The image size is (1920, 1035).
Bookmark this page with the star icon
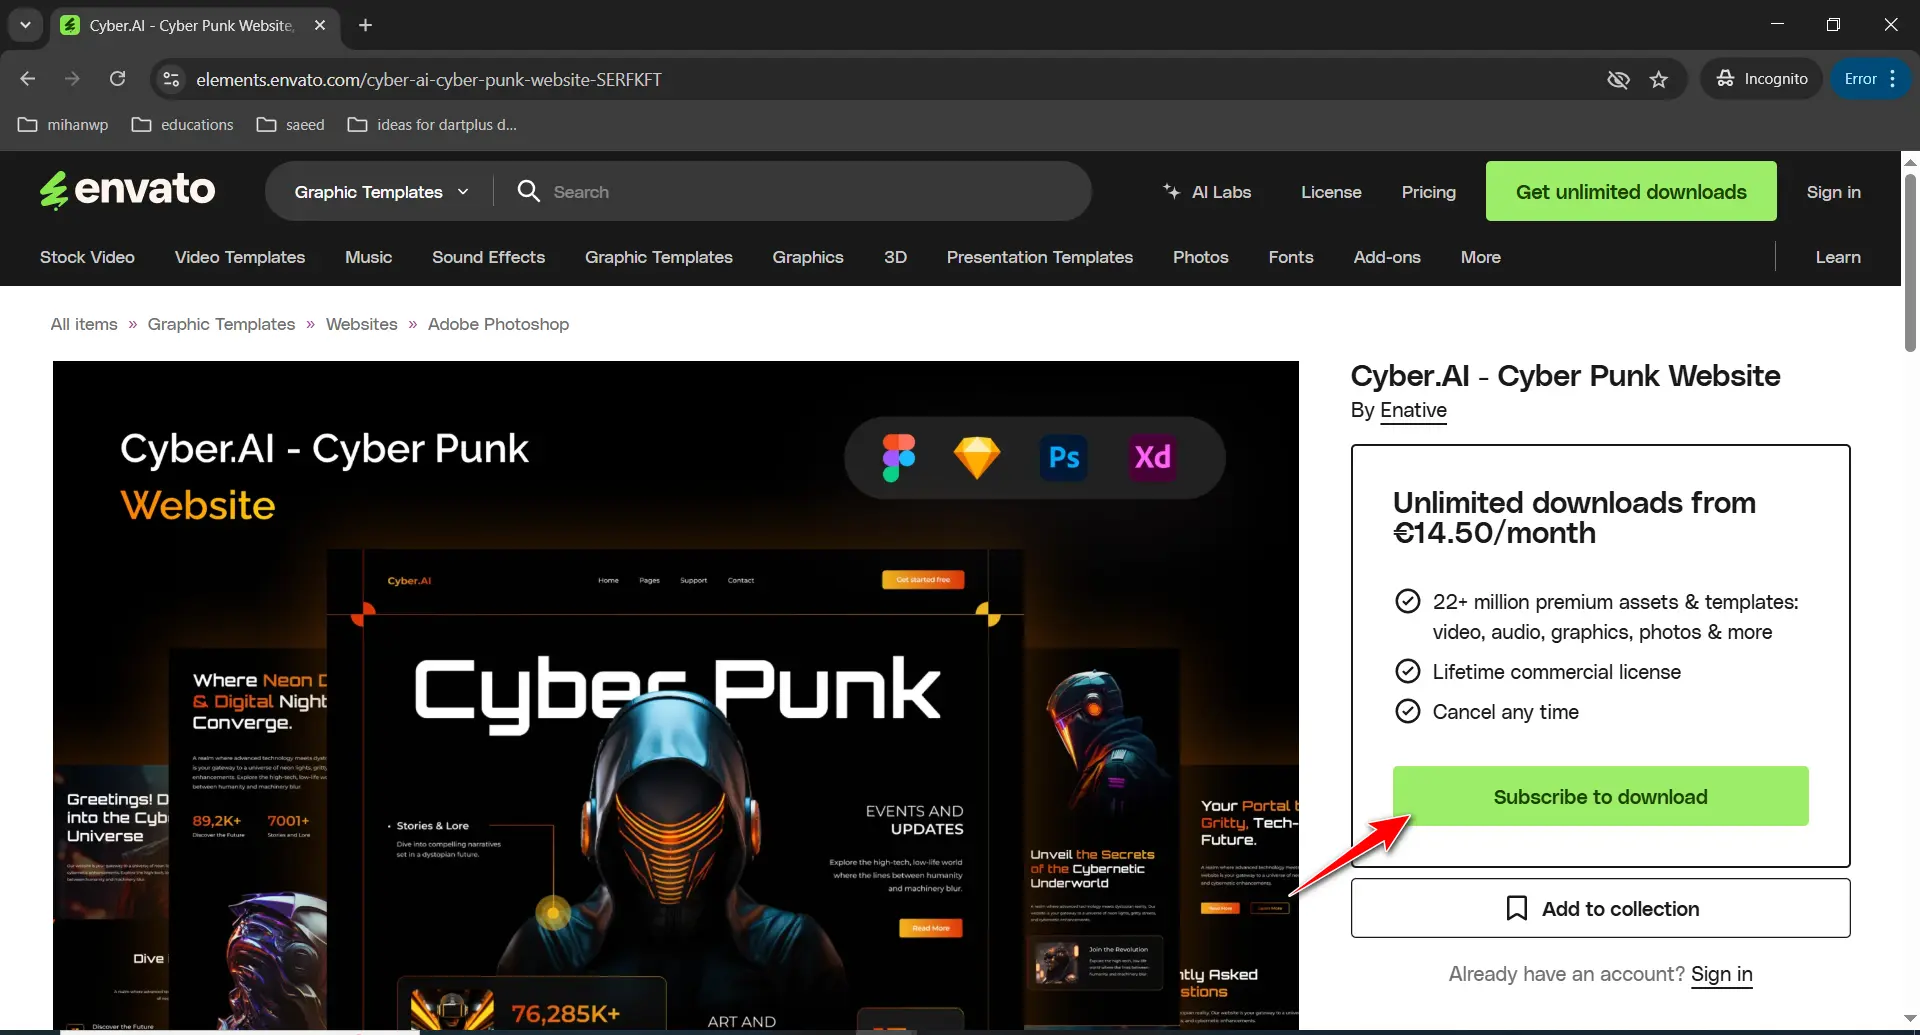(1659, 80)
